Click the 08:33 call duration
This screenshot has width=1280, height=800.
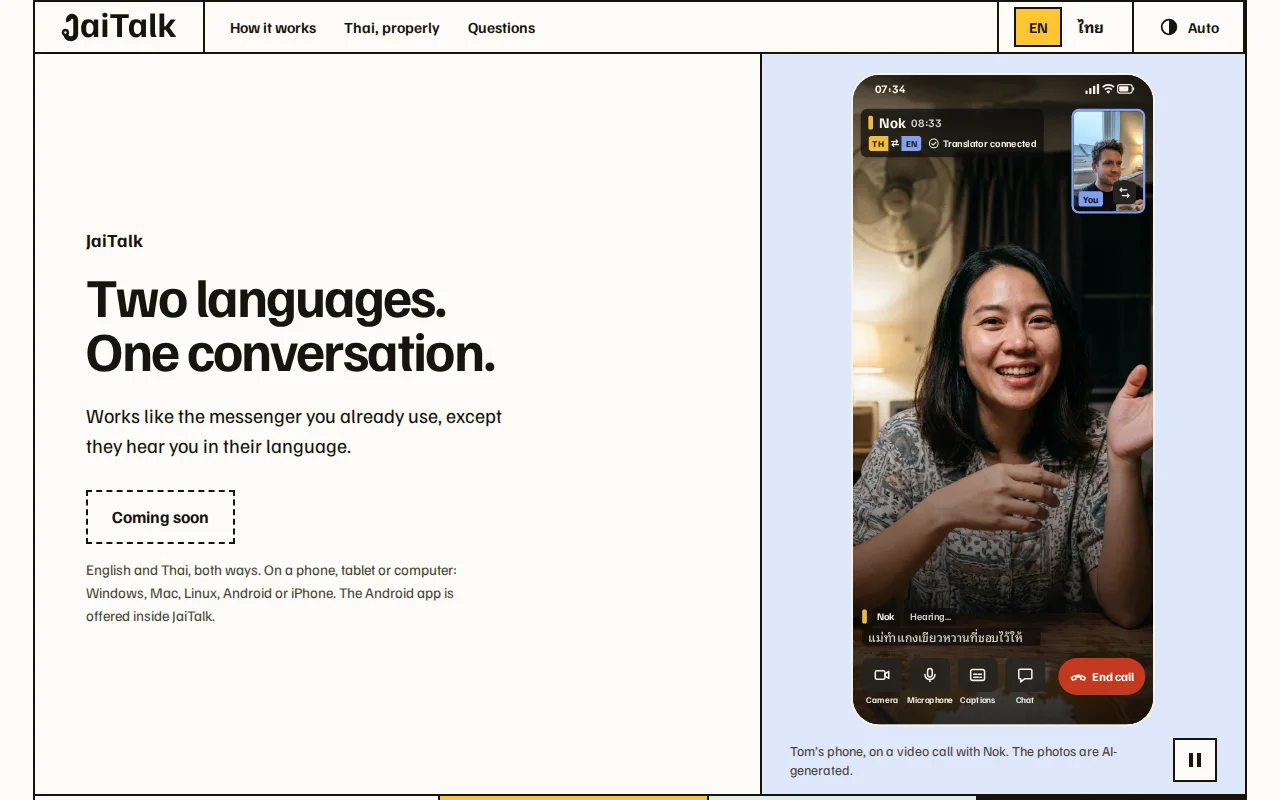(x=926, y=124)
